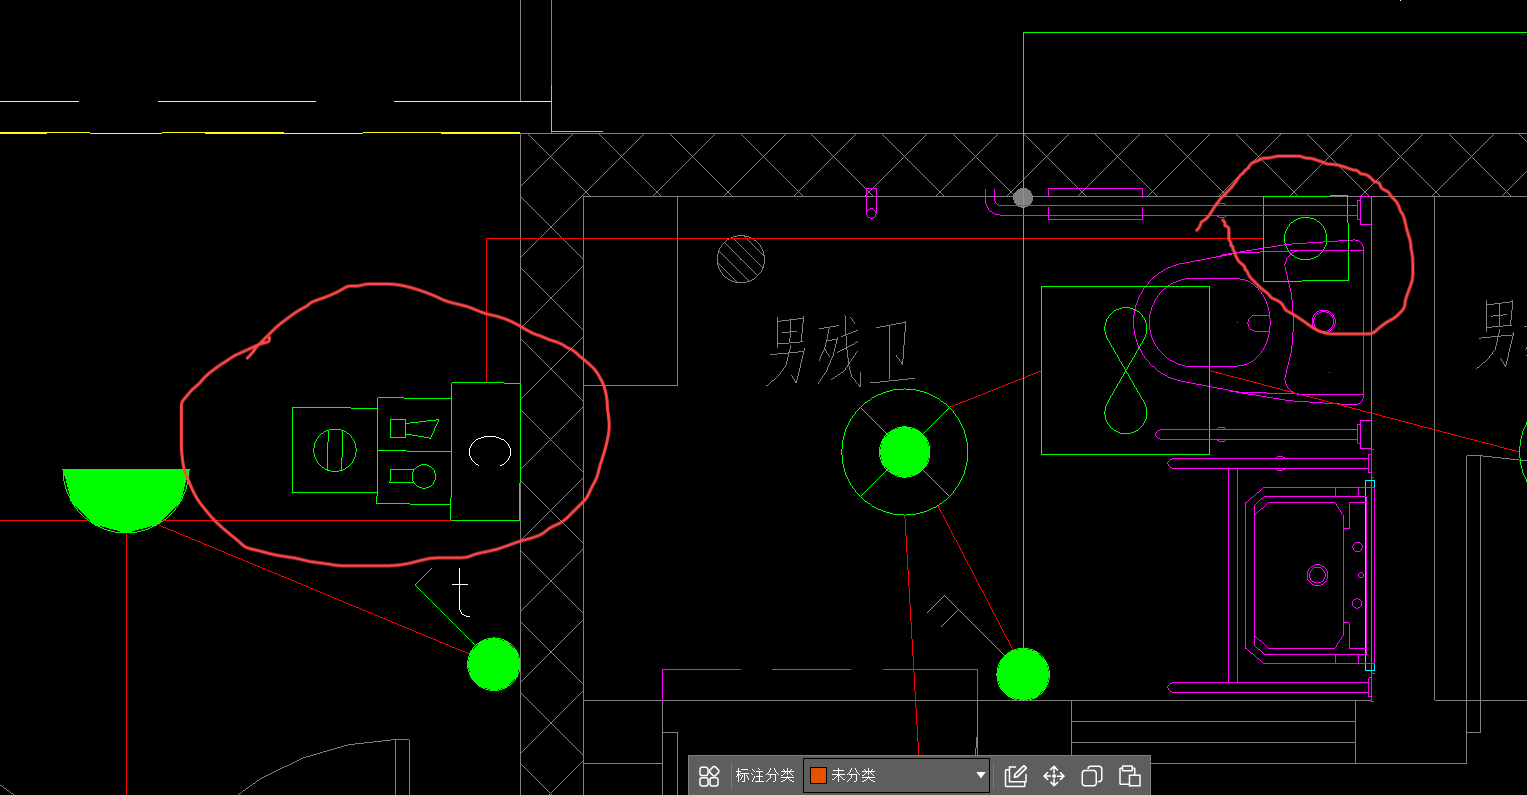
Task: Select the 男残卫 room label text
Action: (840, 352)
